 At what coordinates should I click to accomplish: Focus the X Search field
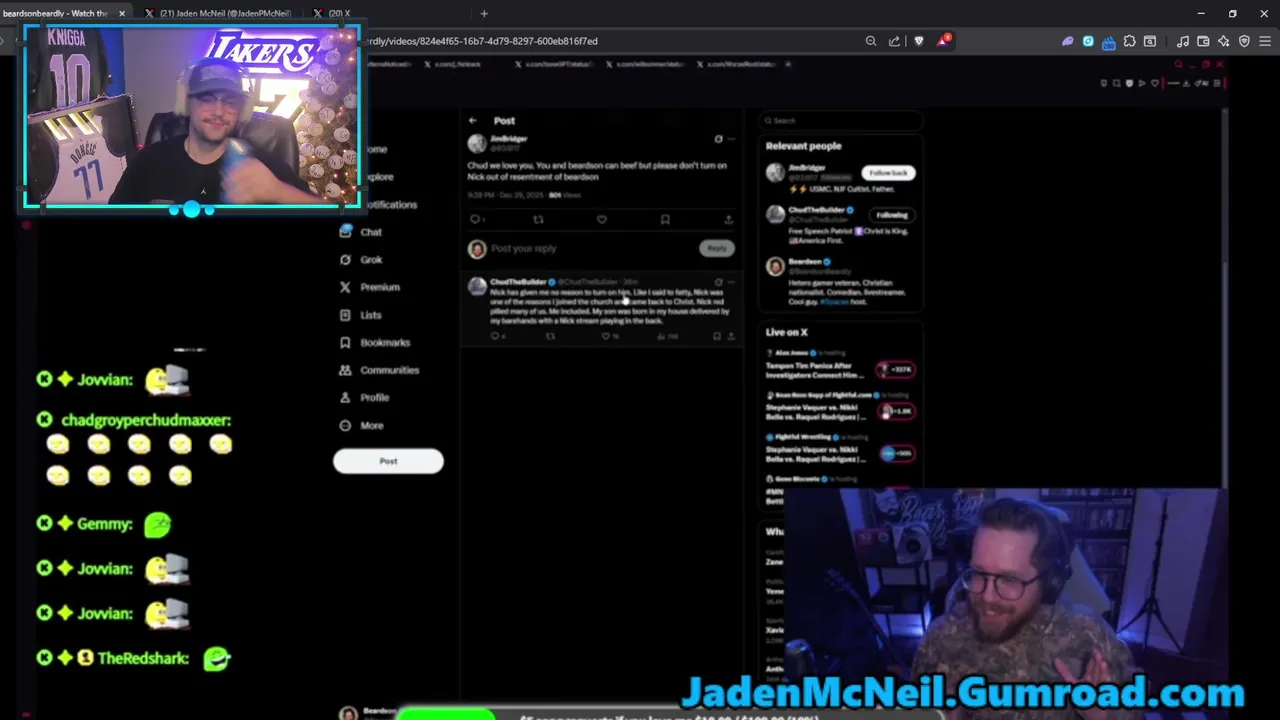point(839,120)
